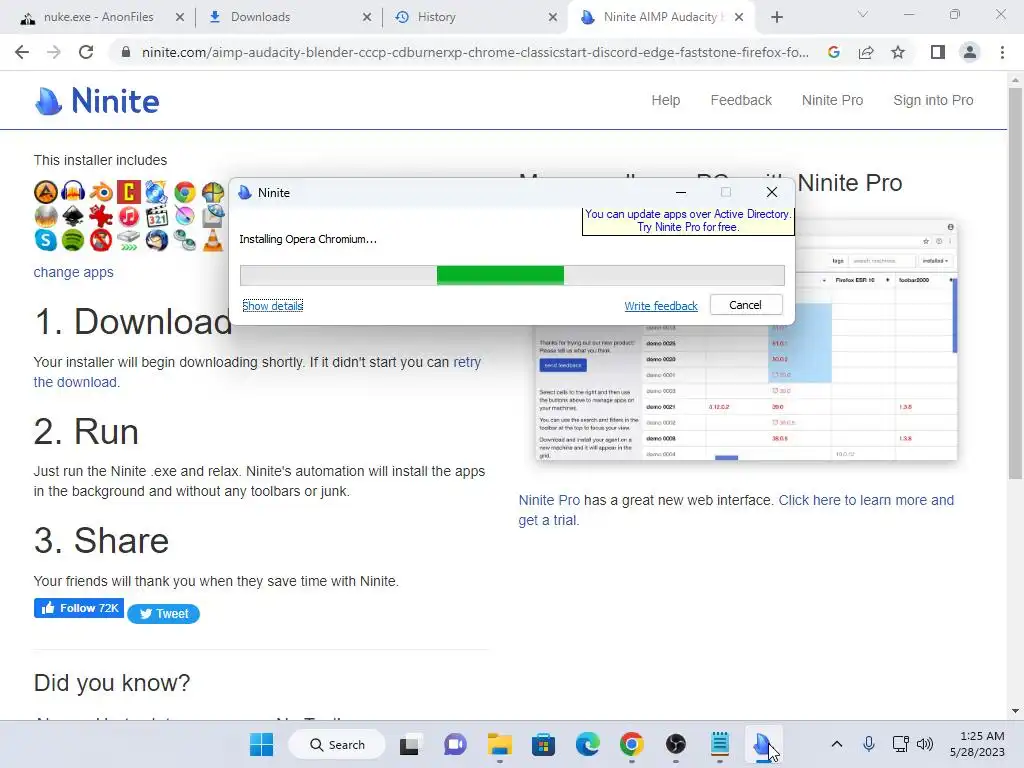
Task: Cancel the Ninite installation
Action: (x=745, y=305)
